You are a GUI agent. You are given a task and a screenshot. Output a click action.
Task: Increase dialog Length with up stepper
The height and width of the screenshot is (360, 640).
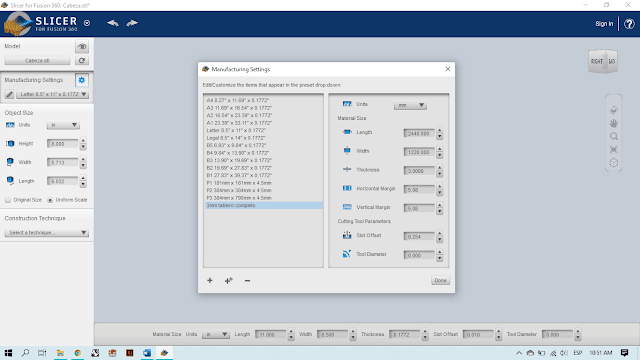point(440,131)
